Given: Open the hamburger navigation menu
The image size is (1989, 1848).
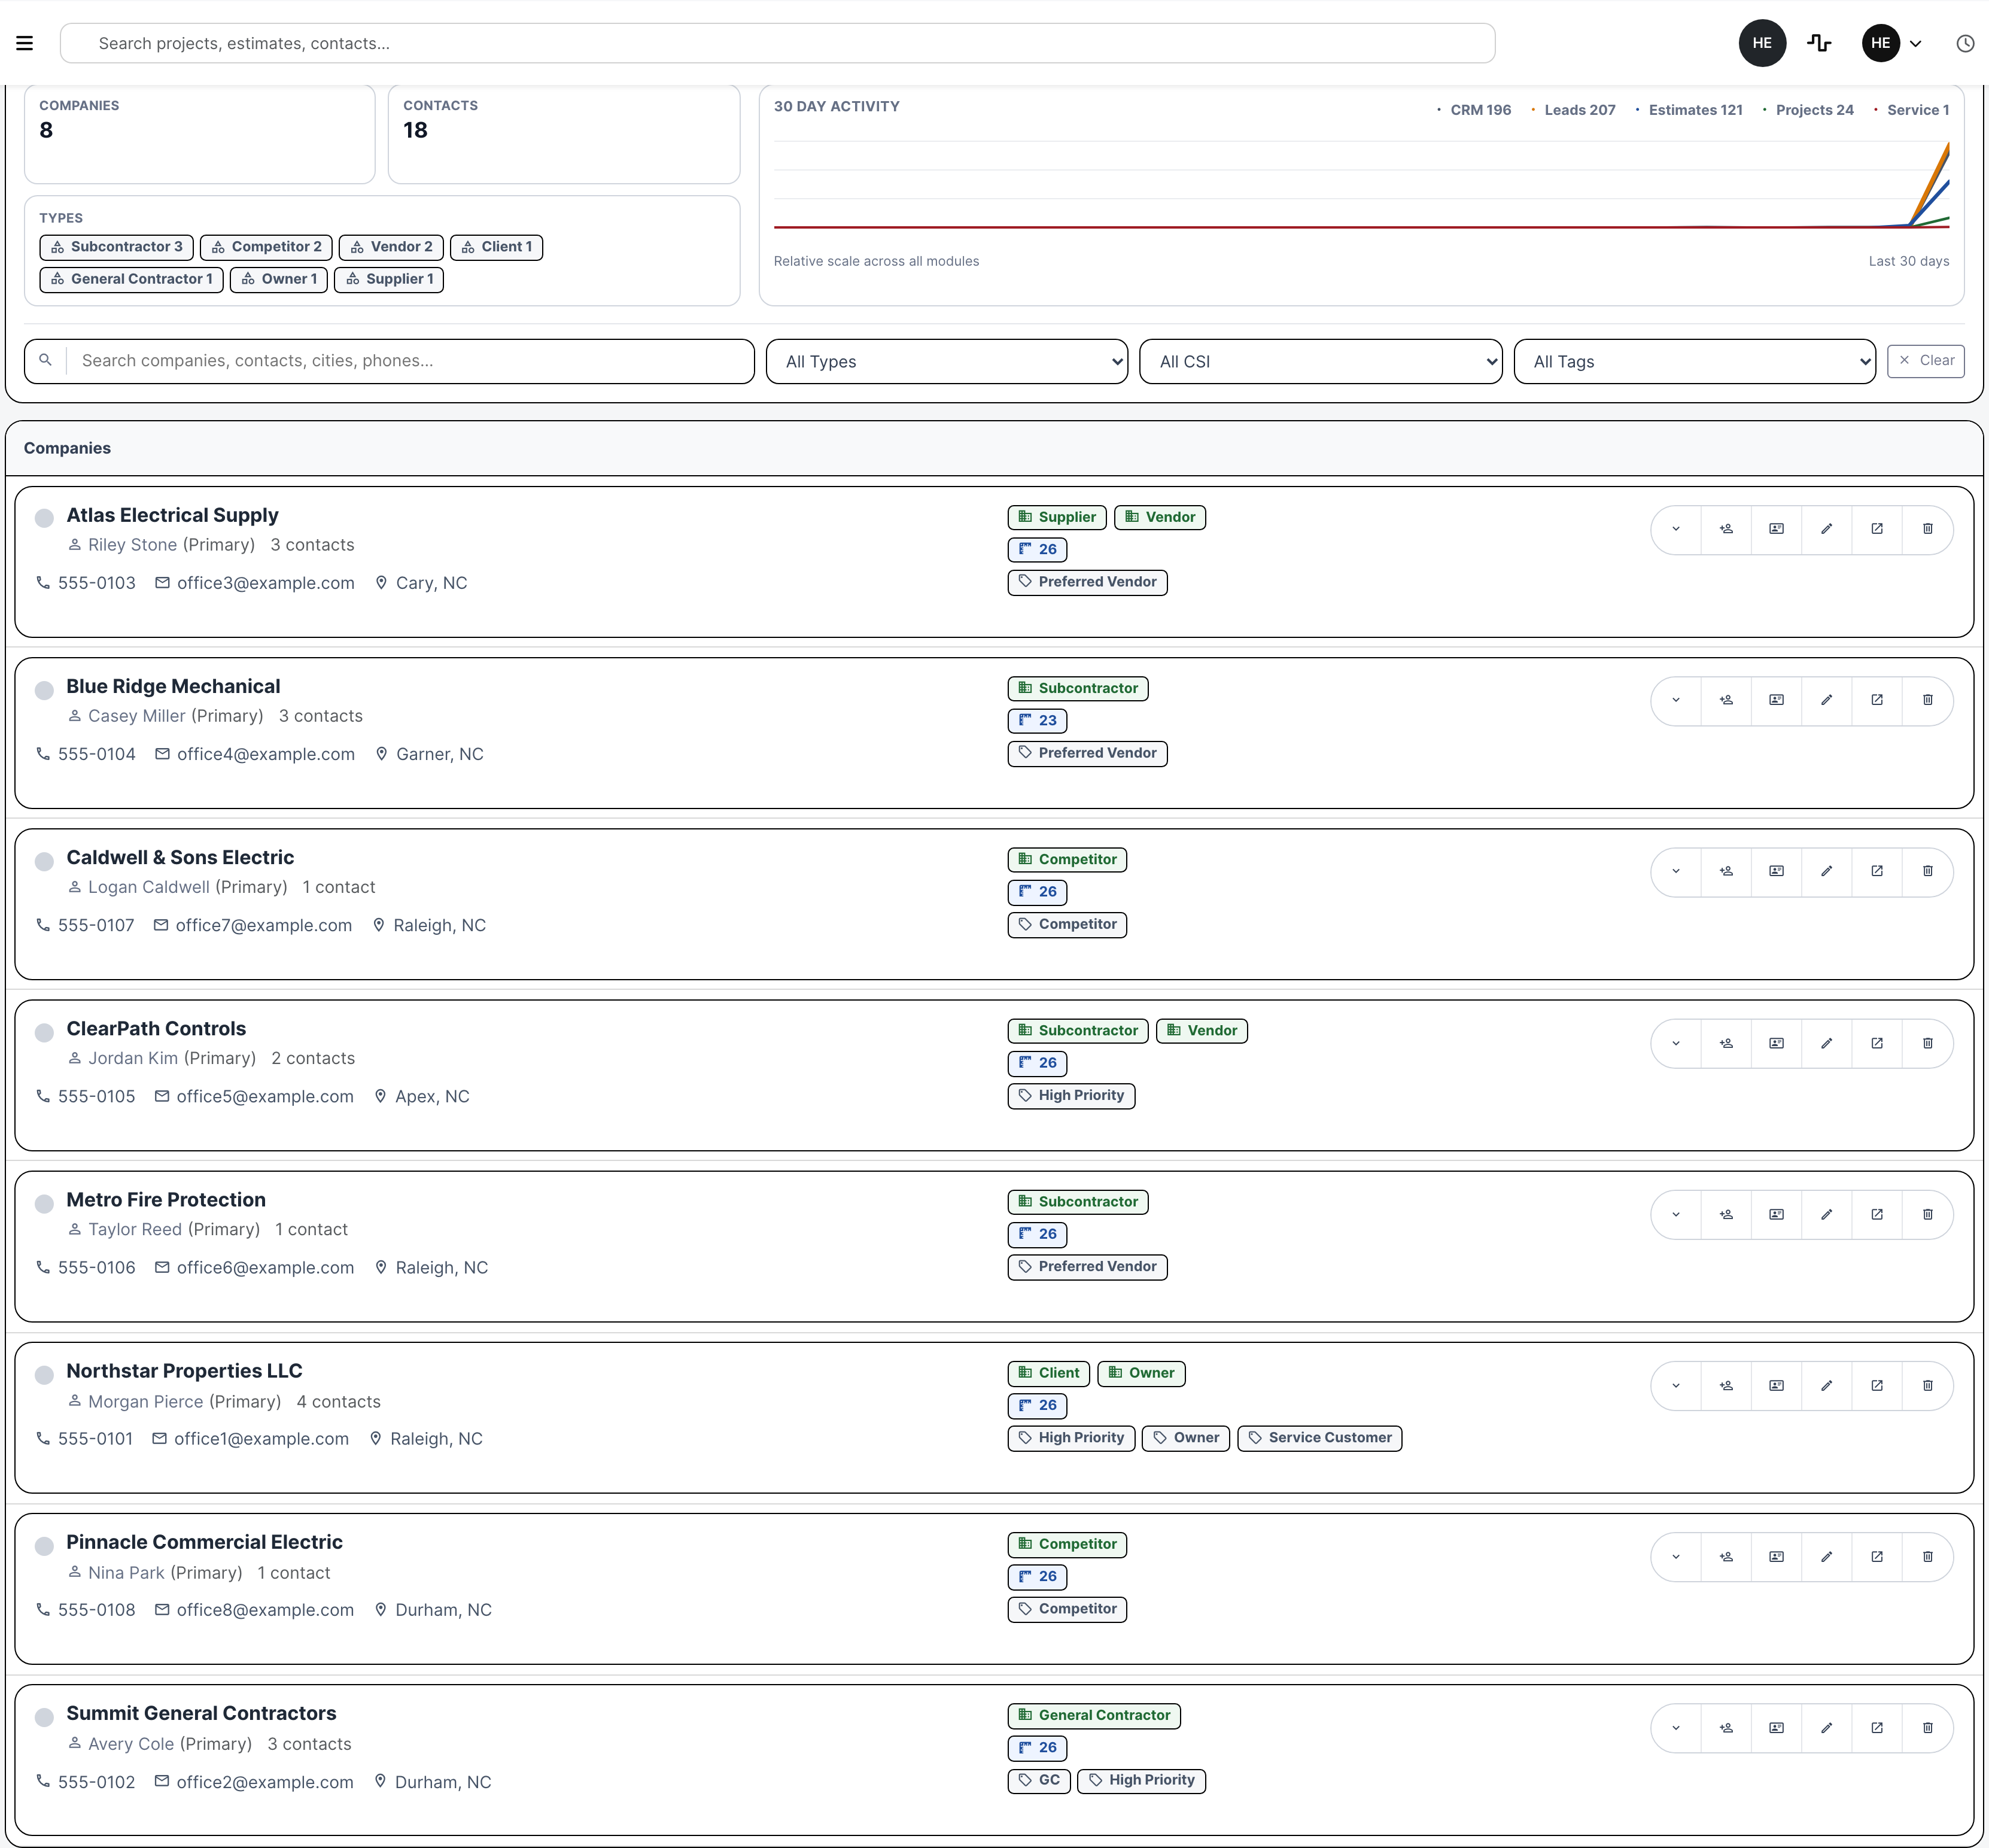Looking at the screenshot, I should (25, 43).
